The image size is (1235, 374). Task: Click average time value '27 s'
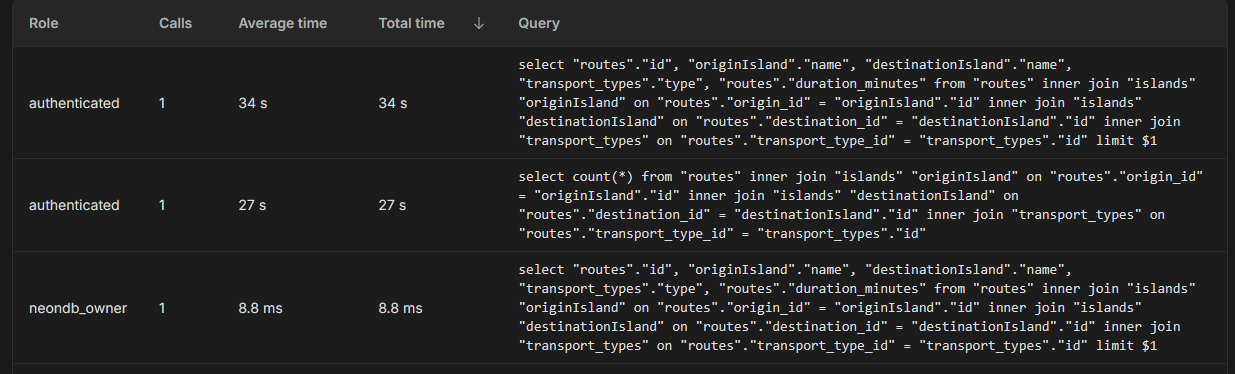pyautogui.click(x=252, y=205)
